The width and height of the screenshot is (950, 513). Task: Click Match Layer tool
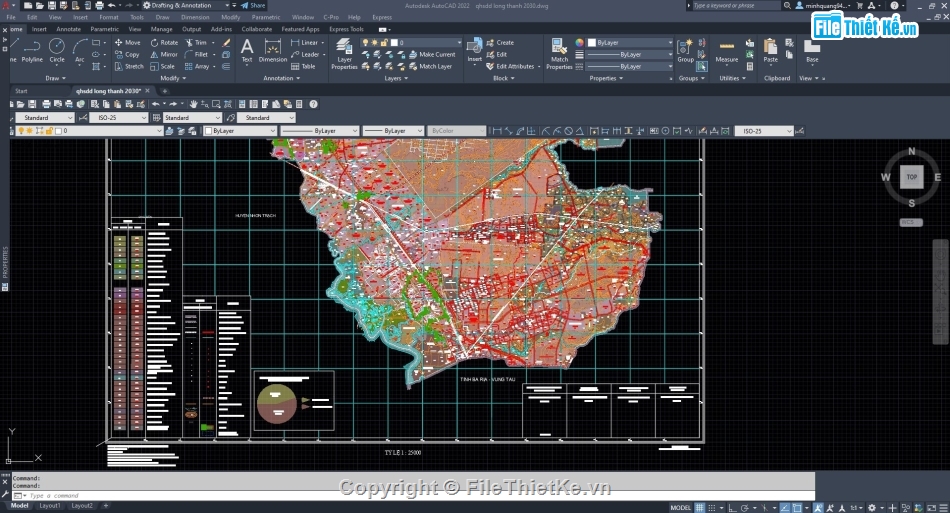[x=431, y=67]
